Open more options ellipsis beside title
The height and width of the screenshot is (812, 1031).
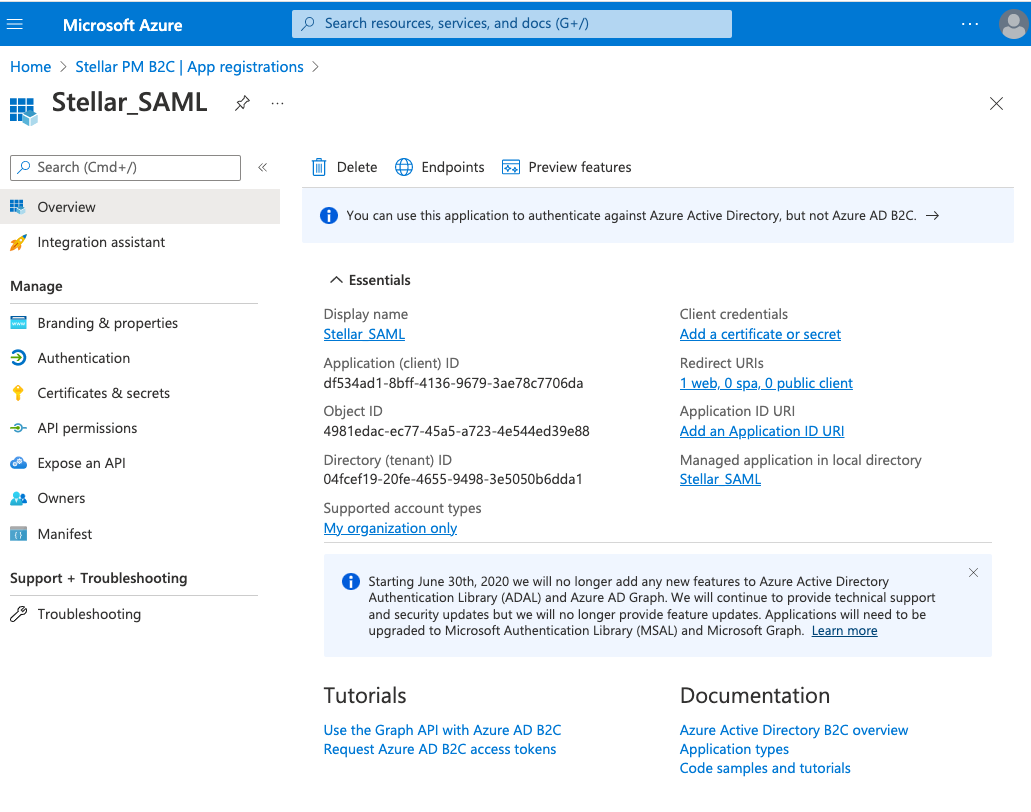point(278,103)
